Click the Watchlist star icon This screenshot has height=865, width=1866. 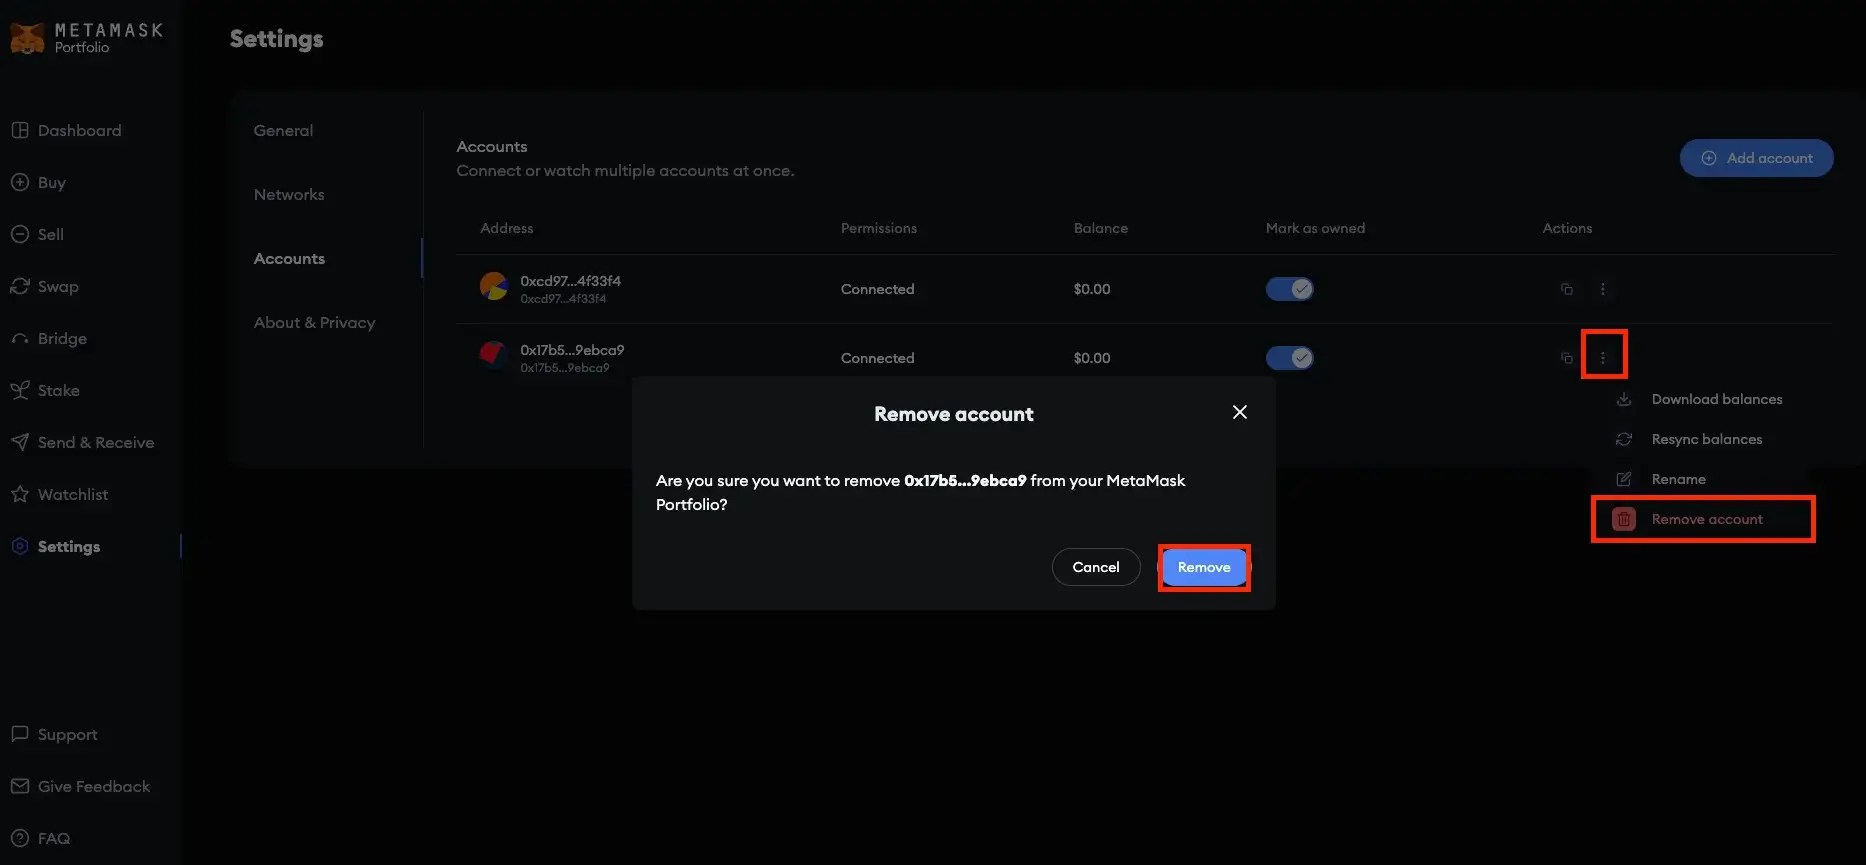point(19,494)
